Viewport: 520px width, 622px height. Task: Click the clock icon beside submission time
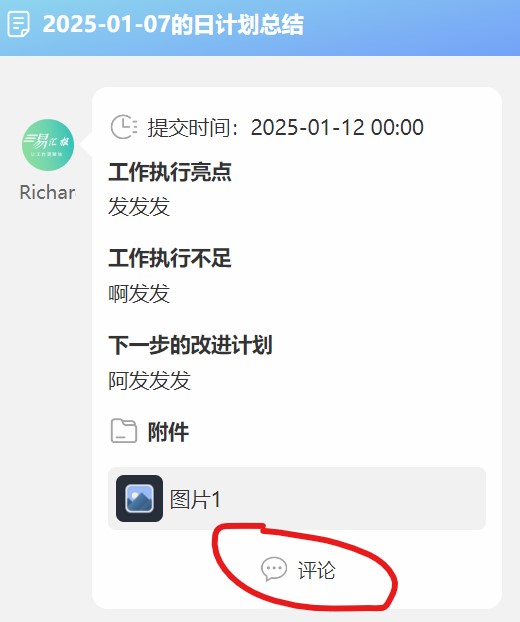(124, 127)
